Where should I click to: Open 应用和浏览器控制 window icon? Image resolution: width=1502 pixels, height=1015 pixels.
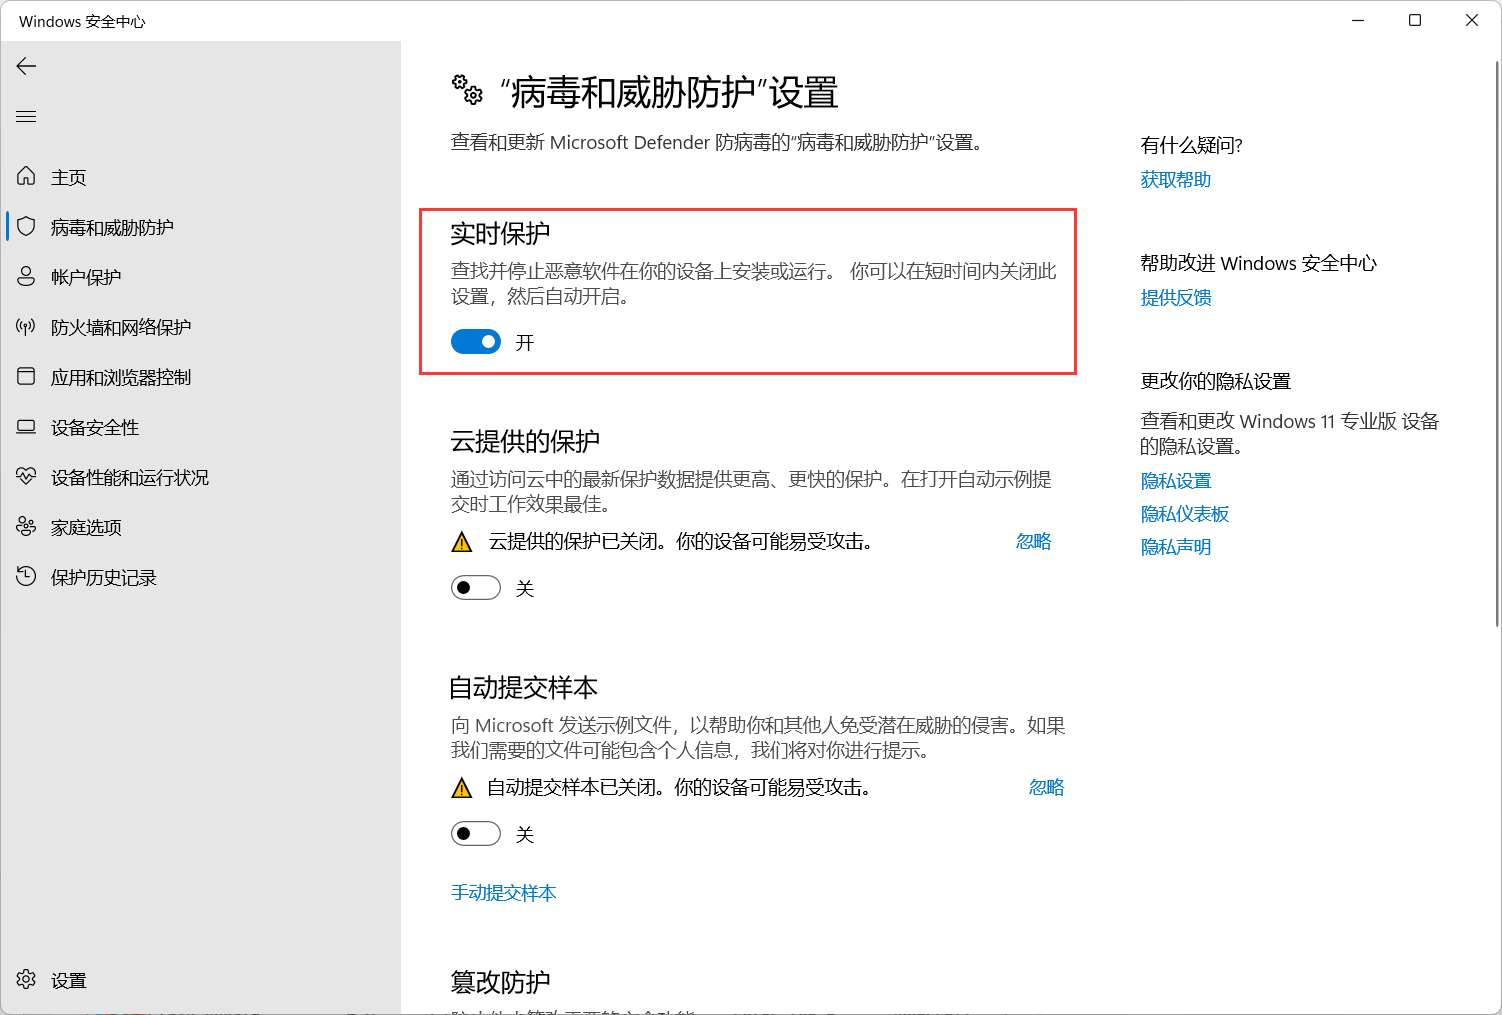click(26, 377)
